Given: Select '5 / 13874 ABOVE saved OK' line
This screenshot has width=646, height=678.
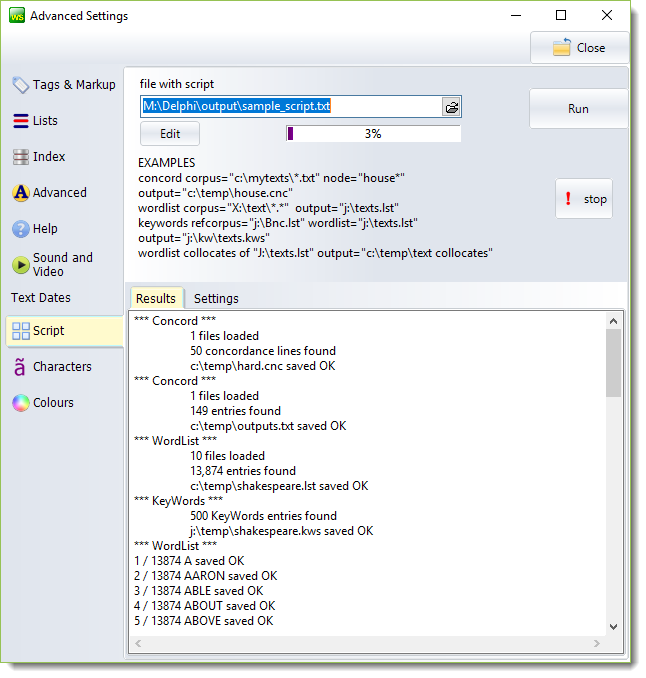Looking at the screenshot, I should point(204,621).
